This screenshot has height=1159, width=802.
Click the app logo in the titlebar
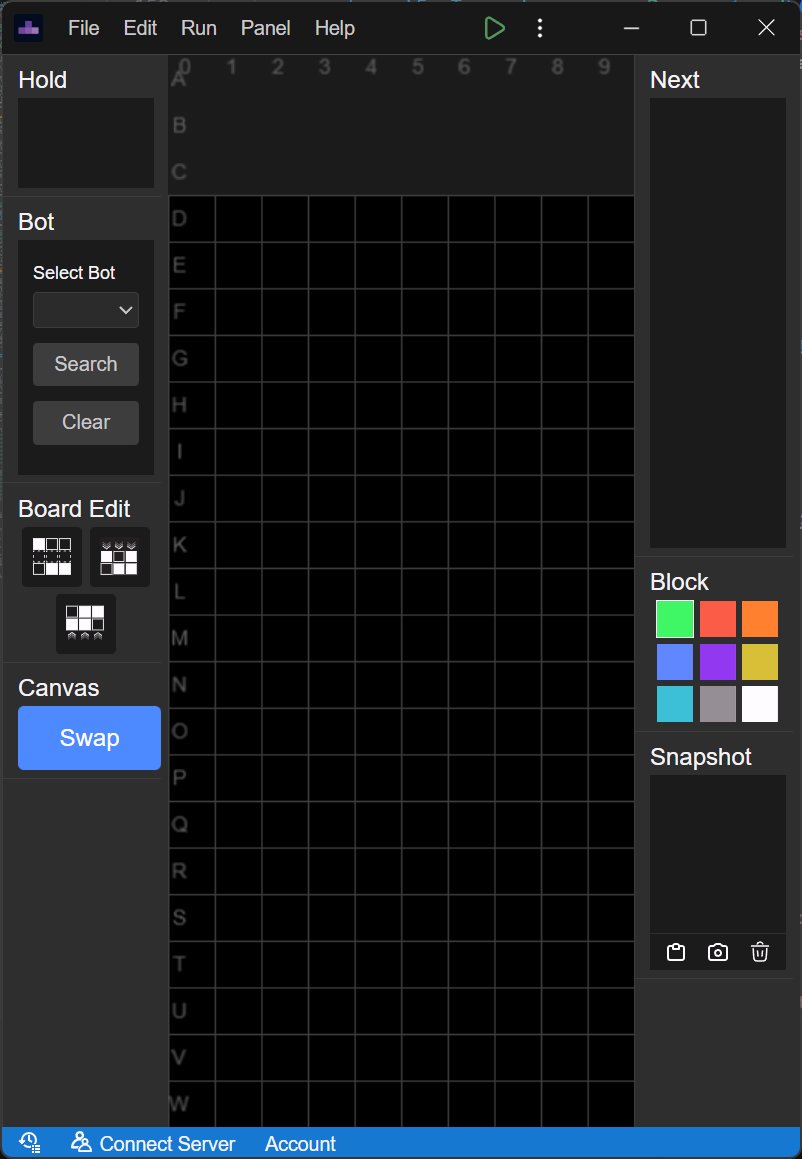point(28,27)
